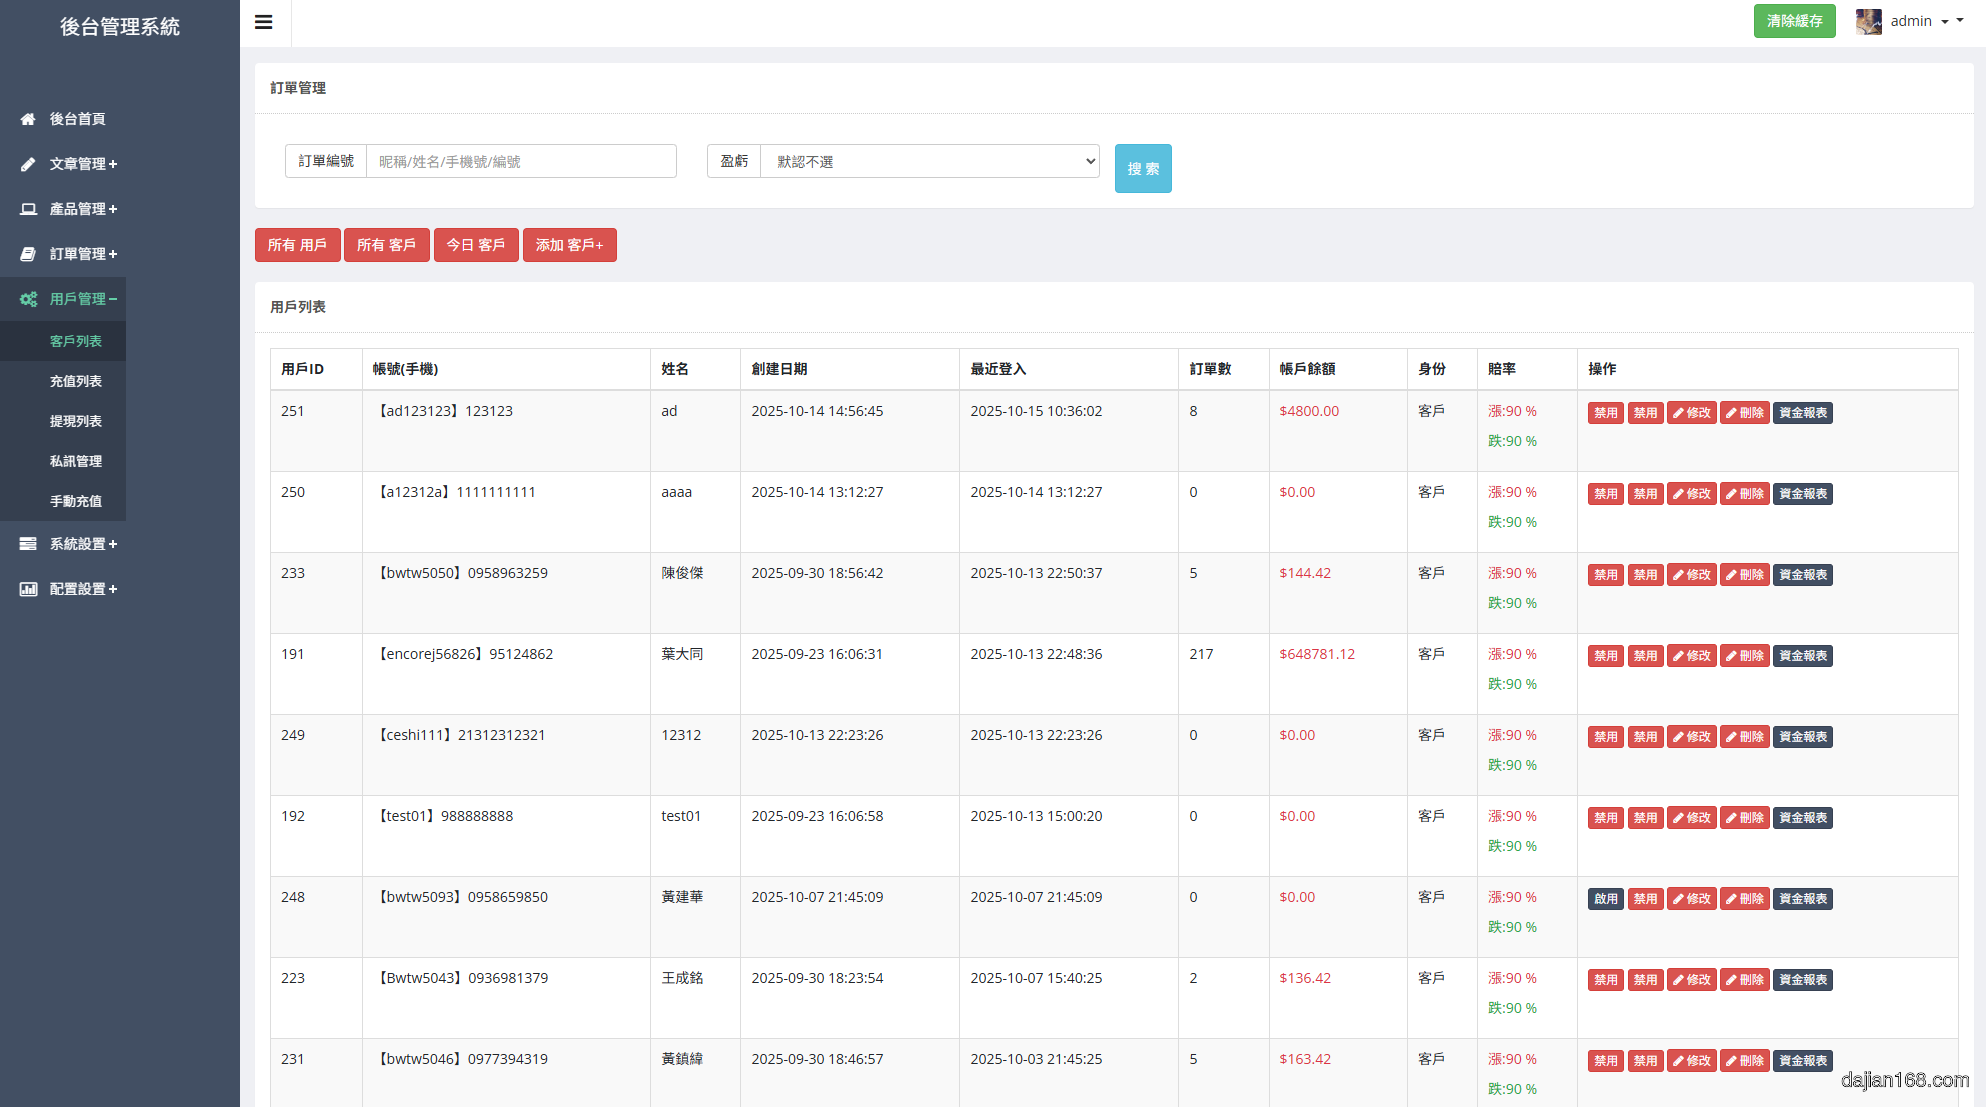Viewport: 1986px width, 1107px height.
Task: Click the home icon for 後台首頁
Action: tap(28, 119)
